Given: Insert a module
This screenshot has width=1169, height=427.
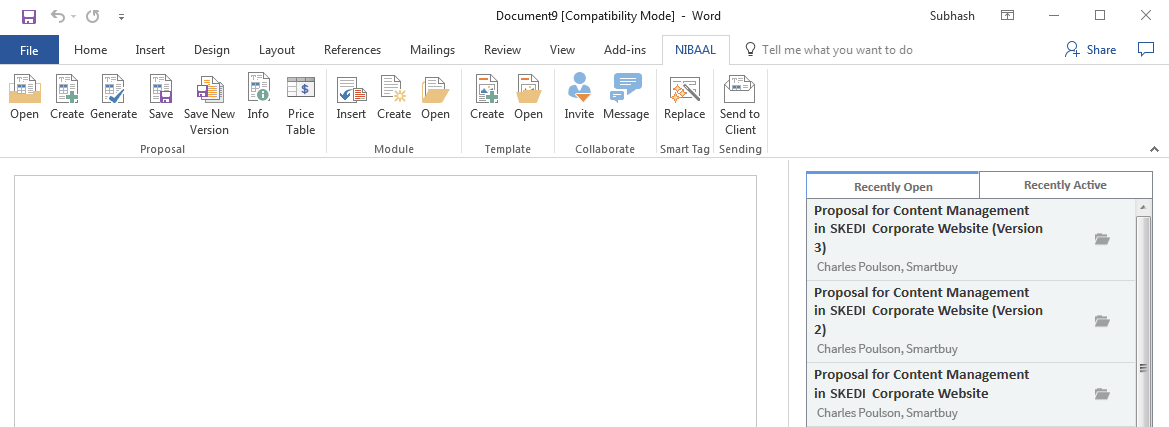Looking at the screenshot, I should (x=351, y=97).
